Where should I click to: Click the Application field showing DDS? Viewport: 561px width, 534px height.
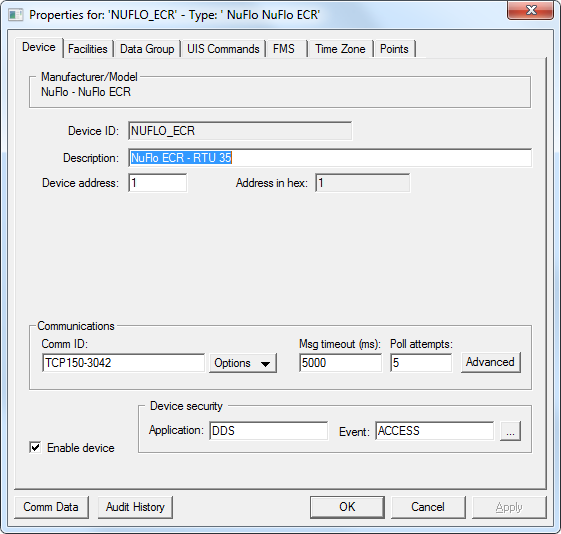click(268, 431)
